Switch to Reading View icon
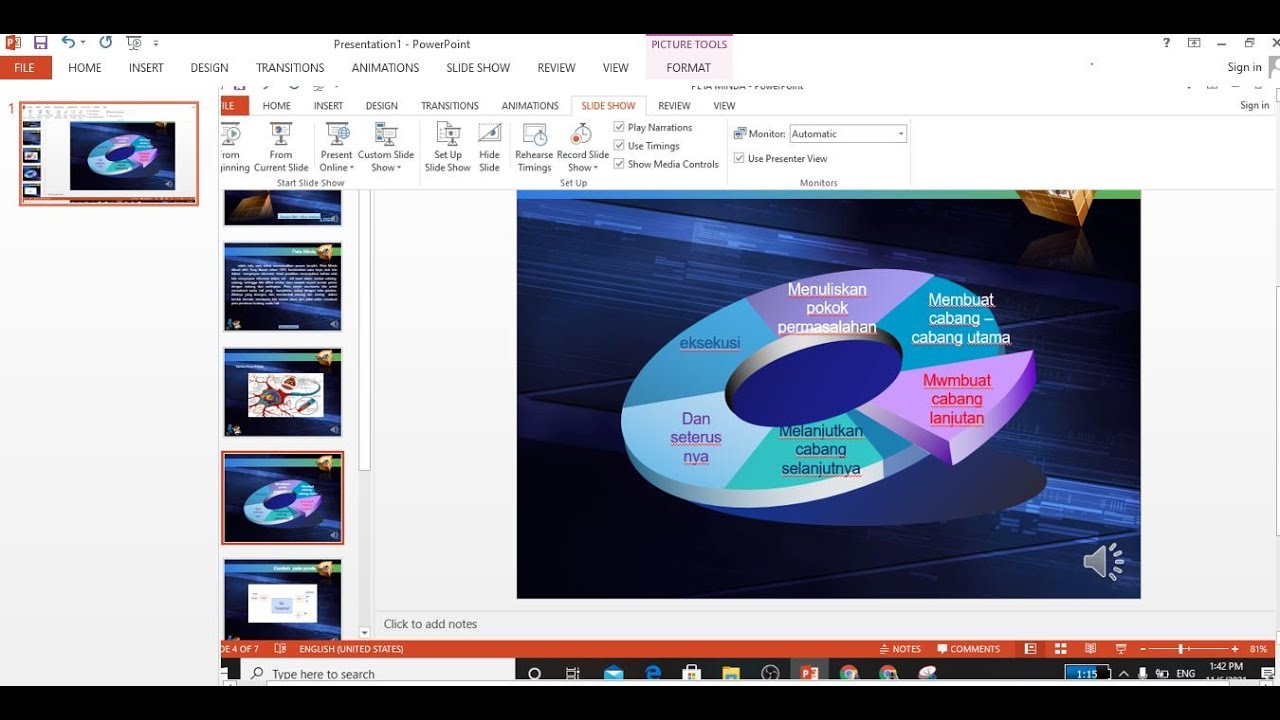Screen dimensions: 1280x720 (1090, 649)
